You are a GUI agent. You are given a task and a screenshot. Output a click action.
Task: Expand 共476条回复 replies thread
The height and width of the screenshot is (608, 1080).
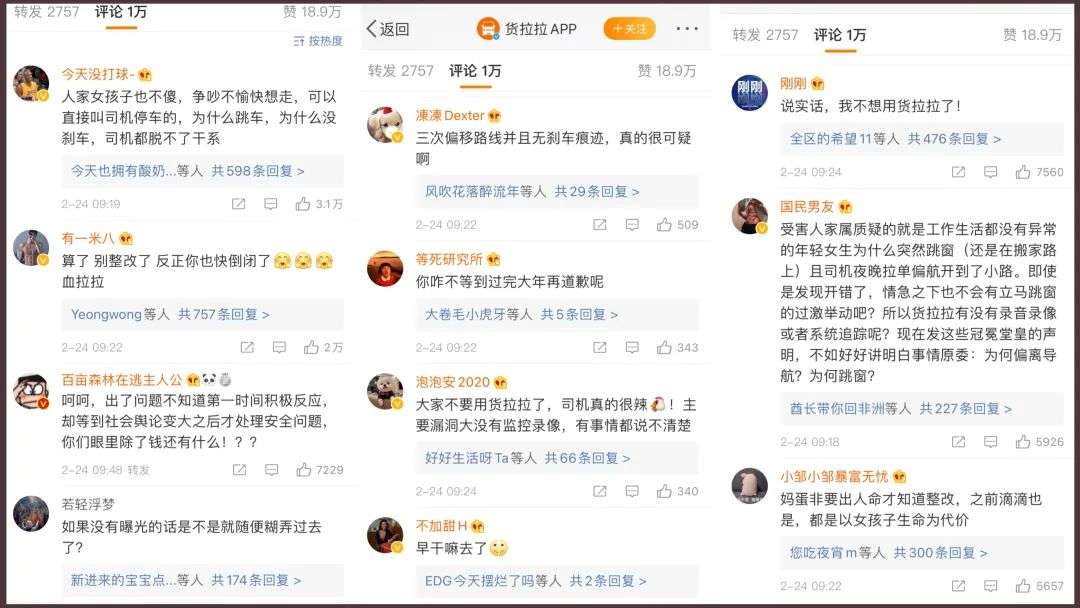[x=954, y=139]
